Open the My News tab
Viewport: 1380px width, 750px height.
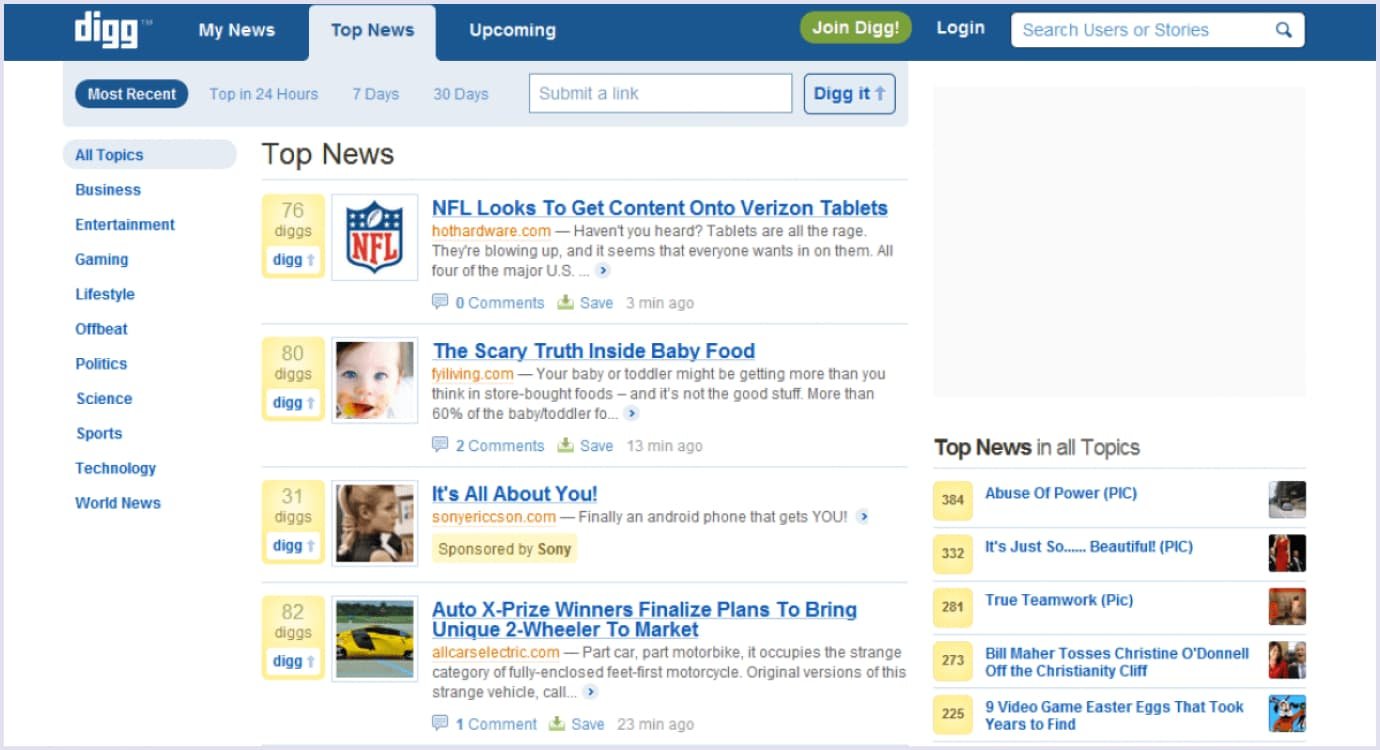click(x=237, y=30)
